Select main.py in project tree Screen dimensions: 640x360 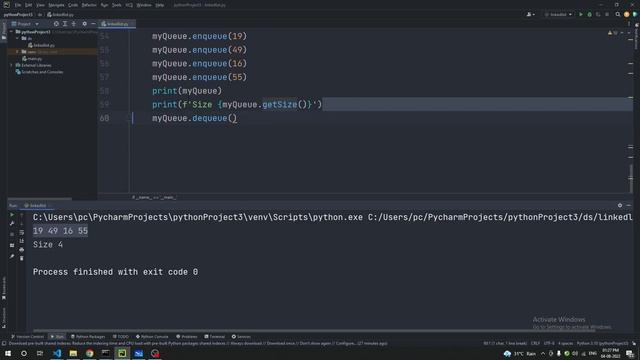click(32, 58)
